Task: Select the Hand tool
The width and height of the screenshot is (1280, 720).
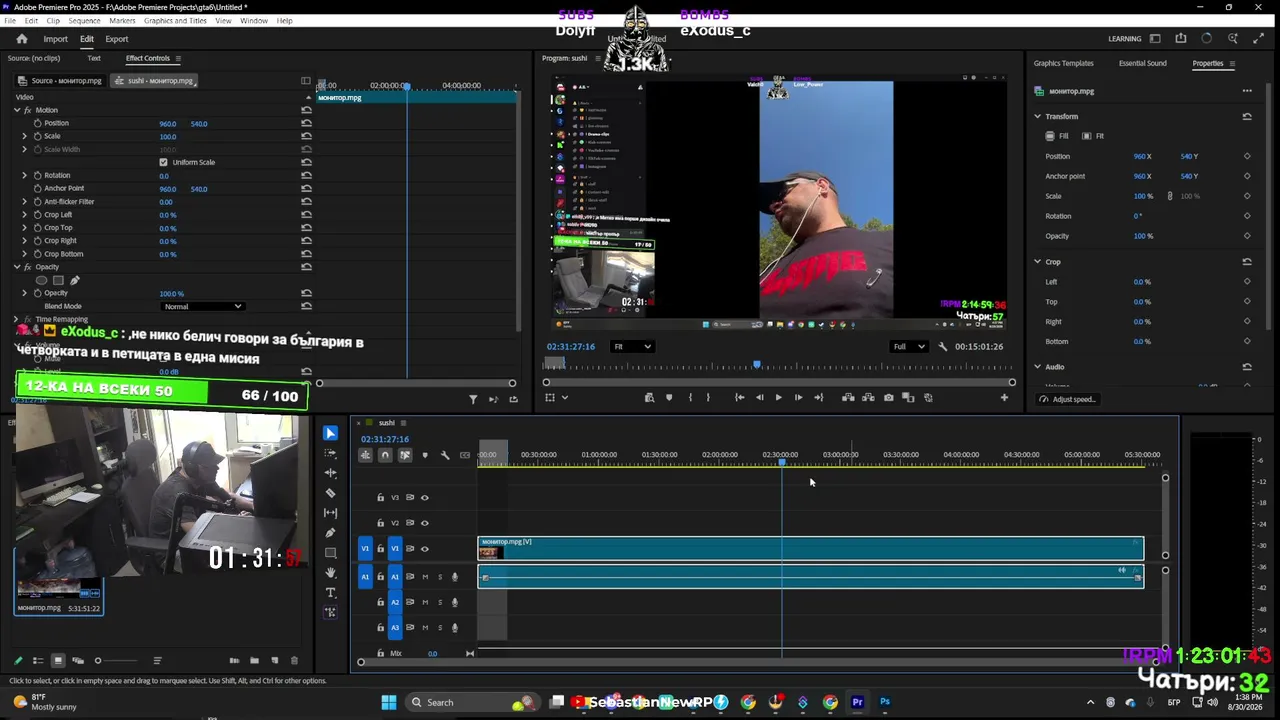Action: click(x=331, y=573)
